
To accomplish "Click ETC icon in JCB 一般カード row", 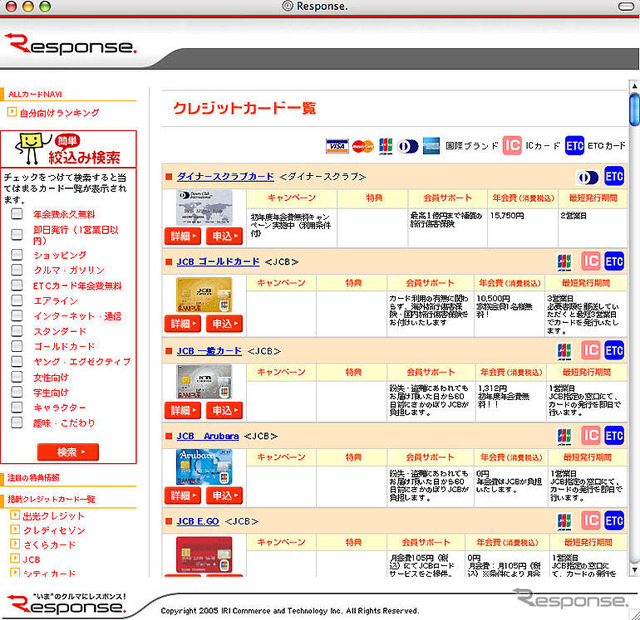I will tap(614, 350).
